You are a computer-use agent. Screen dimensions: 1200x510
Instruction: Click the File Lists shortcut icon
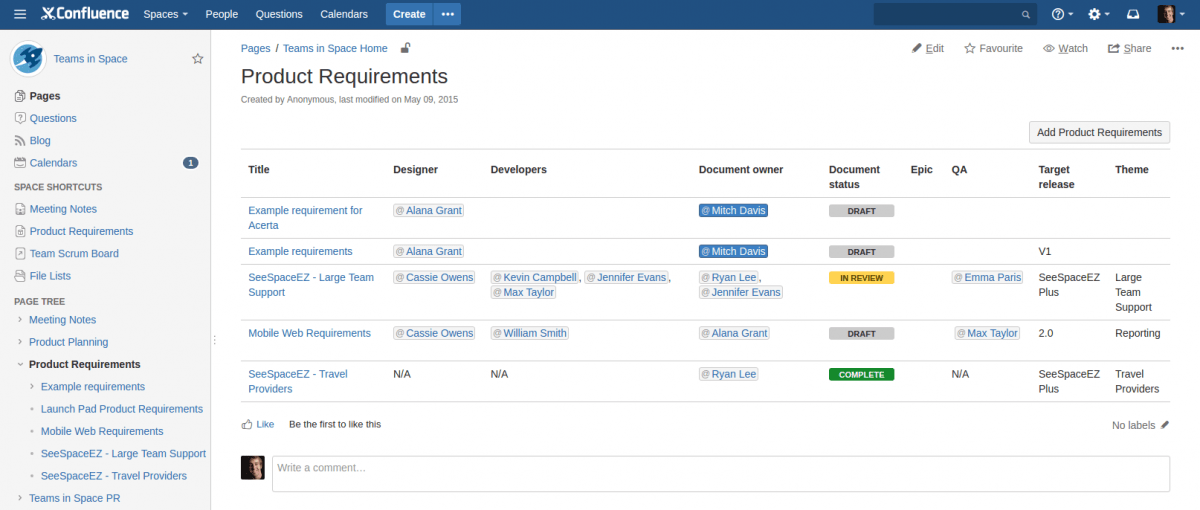tap(20, 276)
